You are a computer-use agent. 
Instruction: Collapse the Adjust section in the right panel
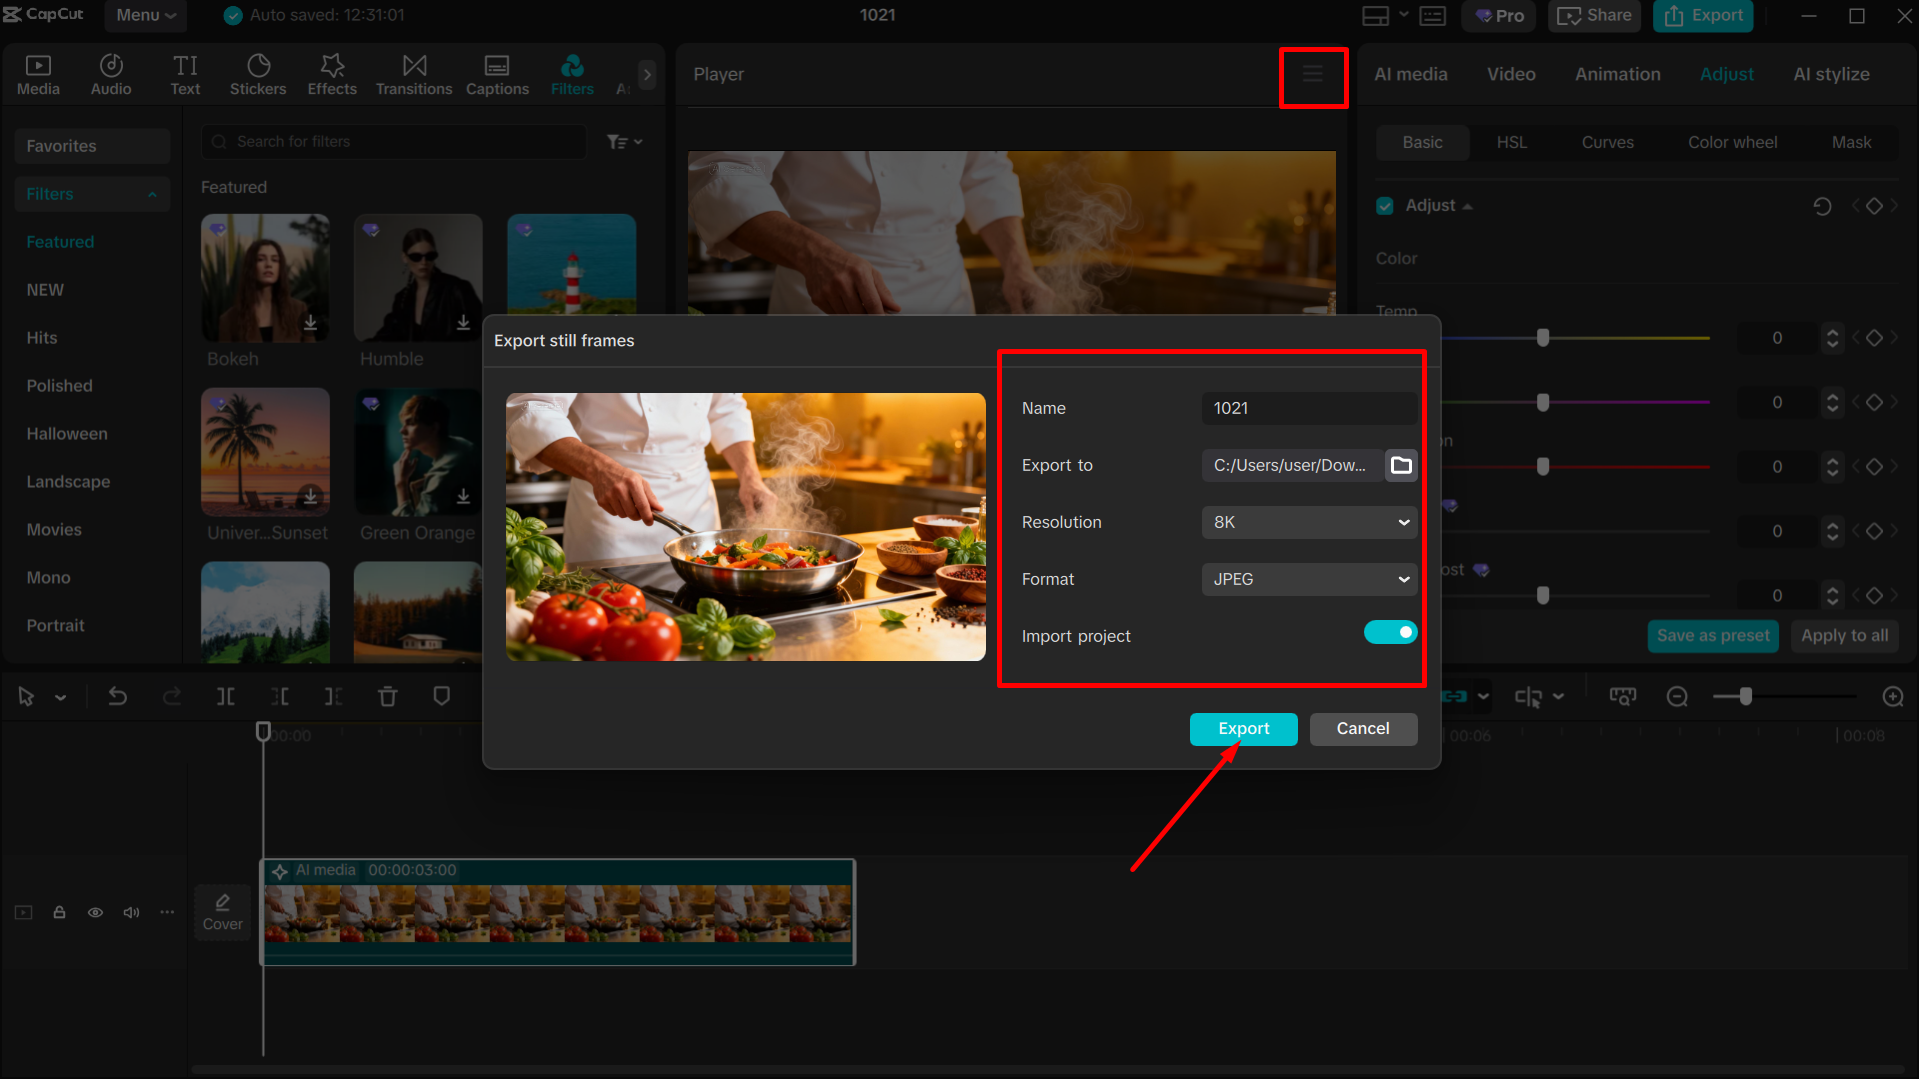pyautogui.click(x=1468, y=205)
